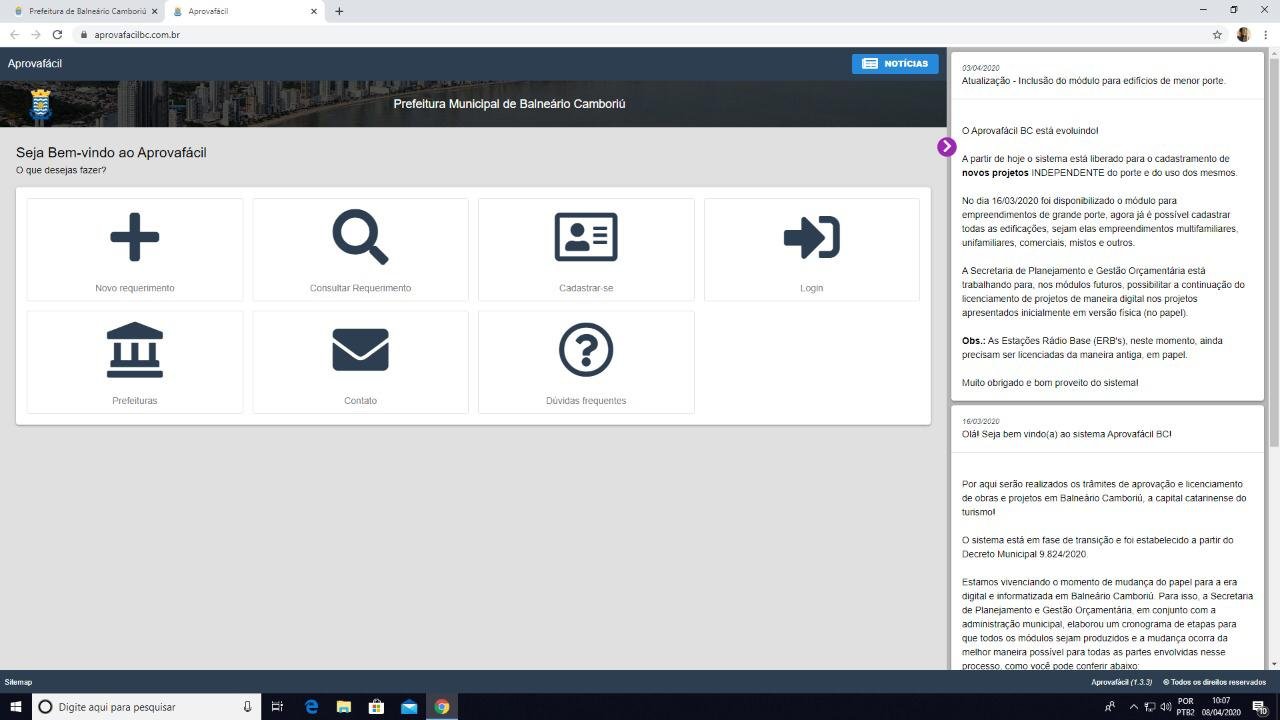Open the Dúvidas frequentes question icon
Image resolution: width=1280 pixels, height=720 pixels.
(x=586, y=350)
